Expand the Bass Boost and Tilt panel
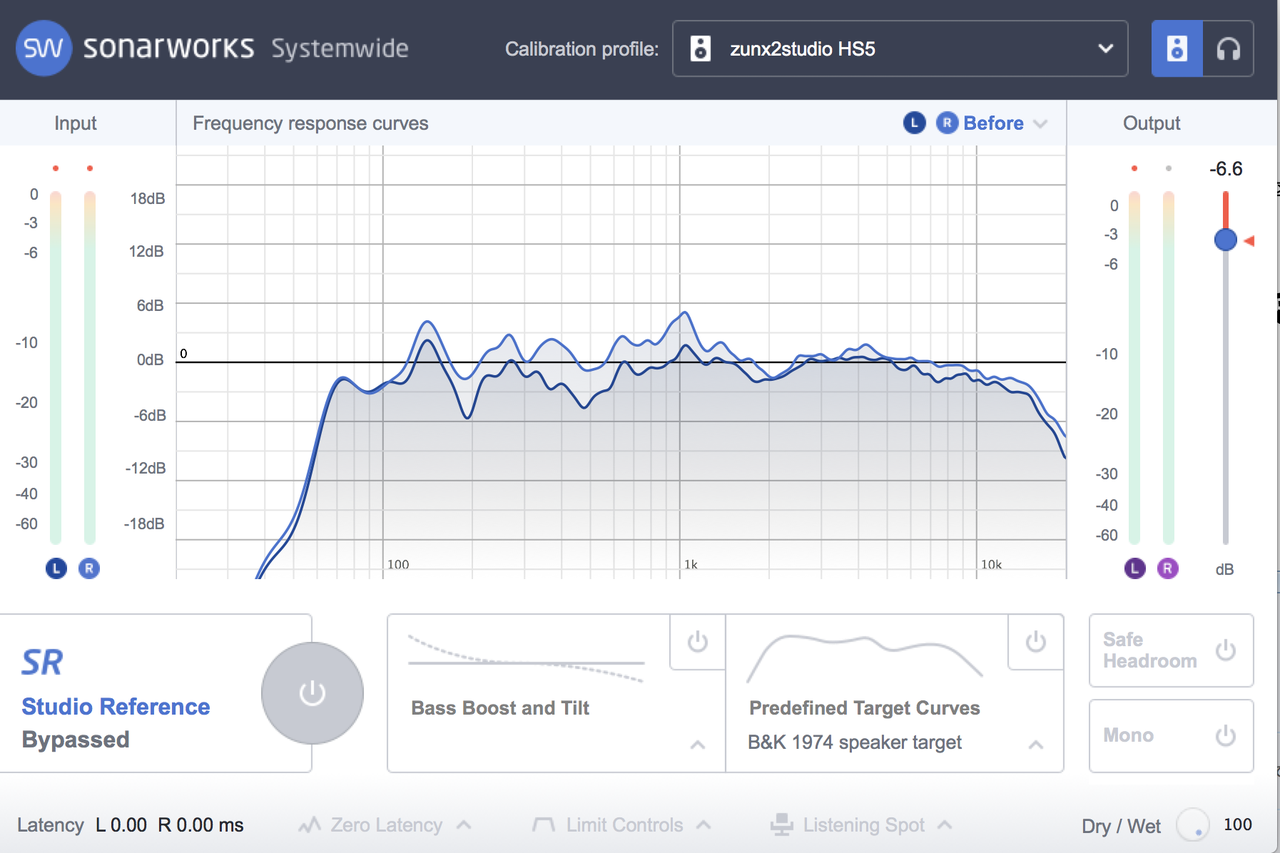The image size is (1280, 853). click(x=698, y=744)
